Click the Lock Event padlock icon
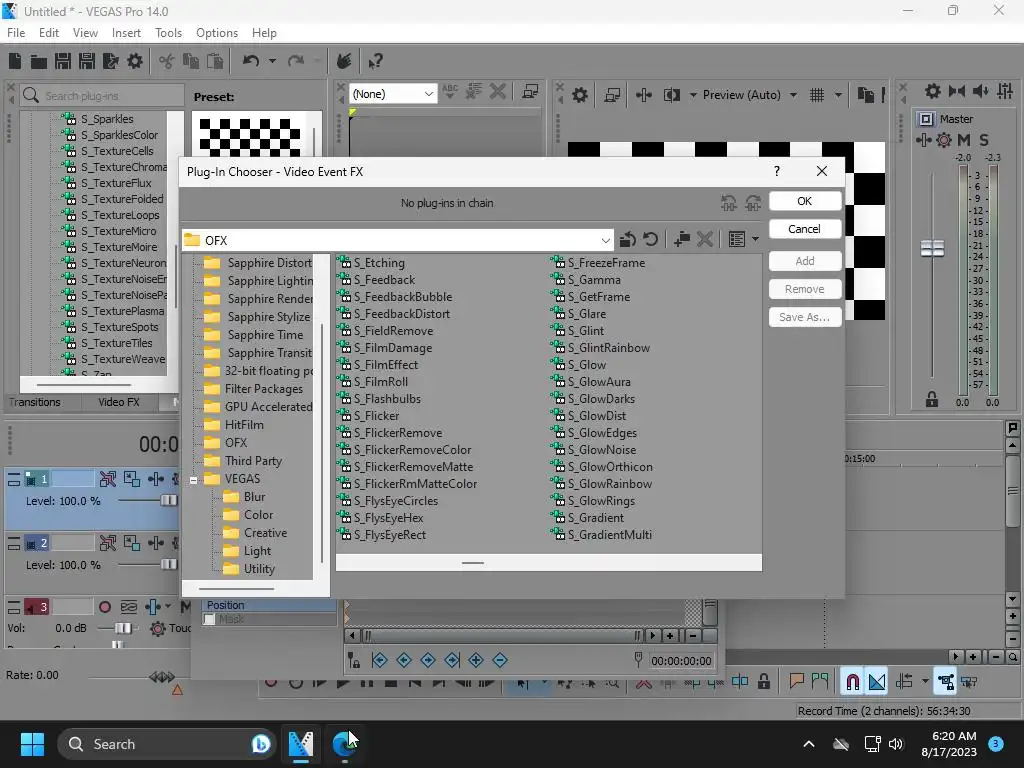Image resolution: width=1024 pixels, height=768 pixels. coord(763,682)
